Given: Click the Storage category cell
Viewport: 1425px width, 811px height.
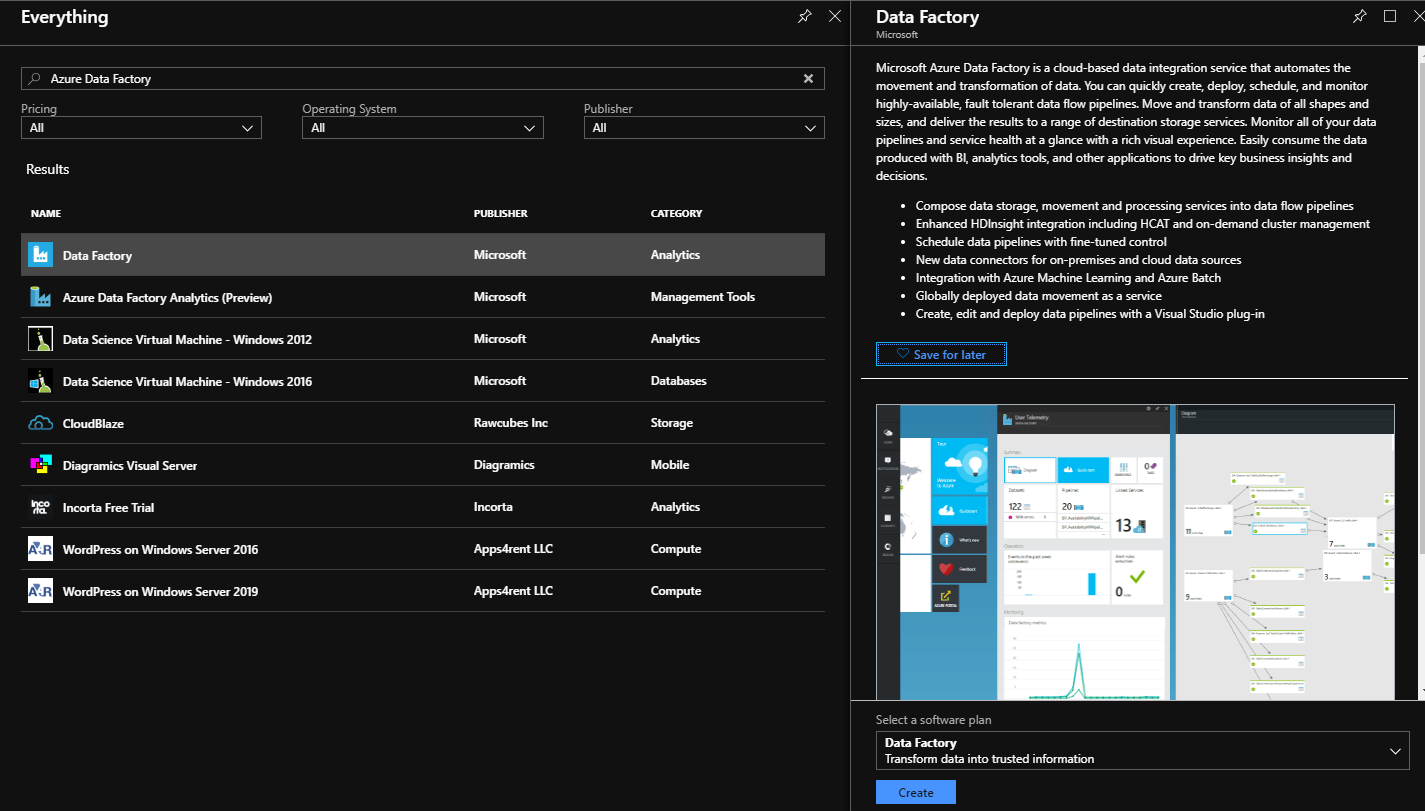Looking at the screenshot, I should (x=672, y=423).
